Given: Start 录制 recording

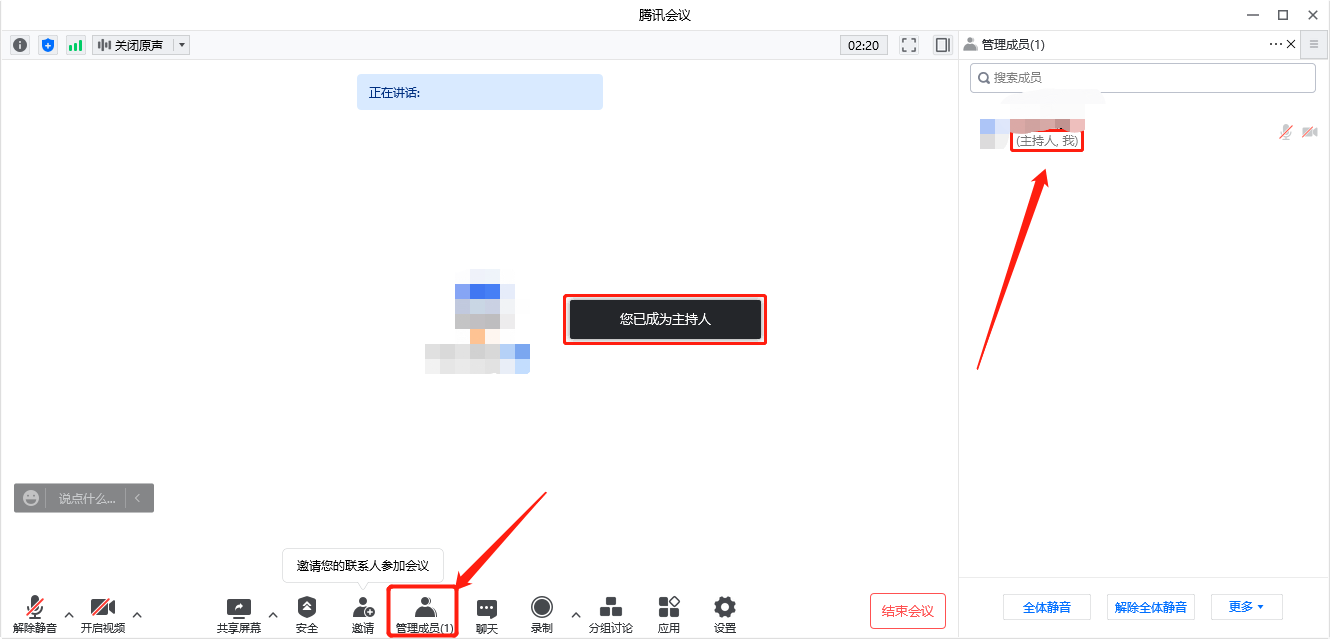Looking at the screenshot, I should 542,614.
